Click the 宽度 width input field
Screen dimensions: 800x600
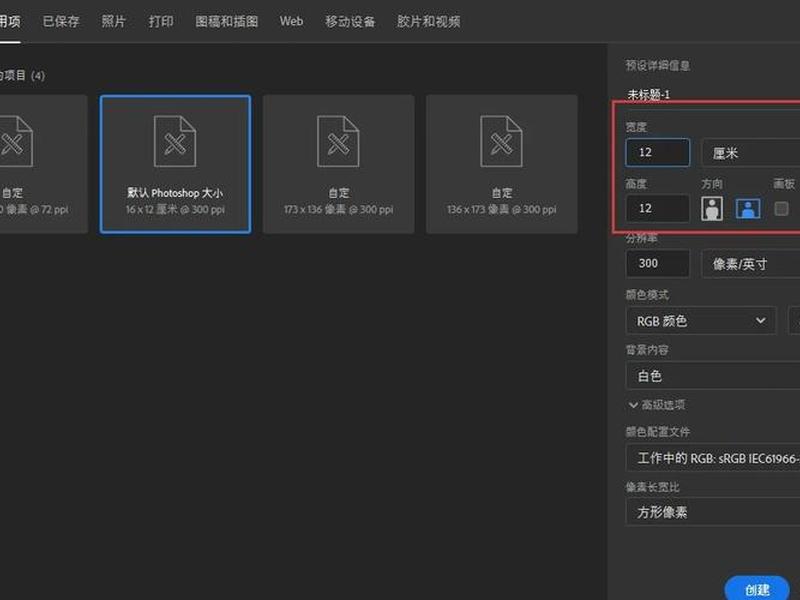pos(658,152)
